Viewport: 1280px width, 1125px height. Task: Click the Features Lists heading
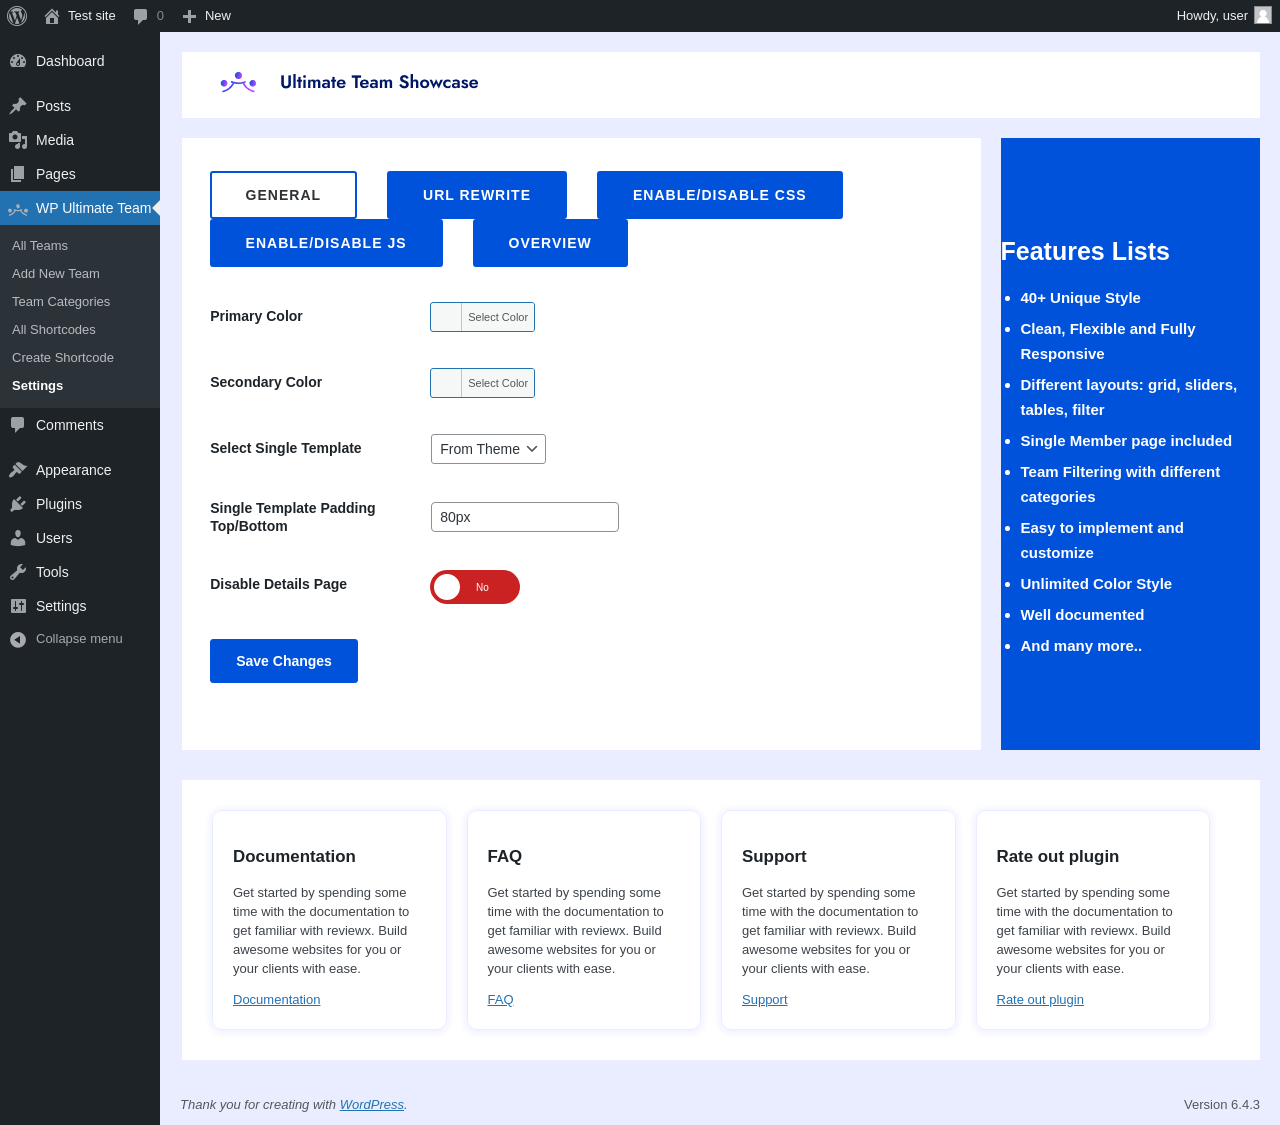pyautogui.click(x=1085, y=252)
